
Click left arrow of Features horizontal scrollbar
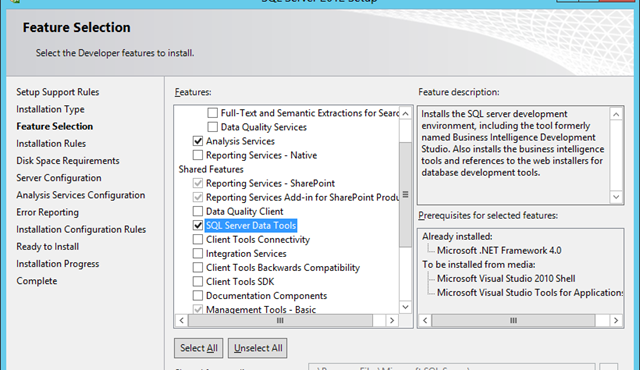pos(182,320)
